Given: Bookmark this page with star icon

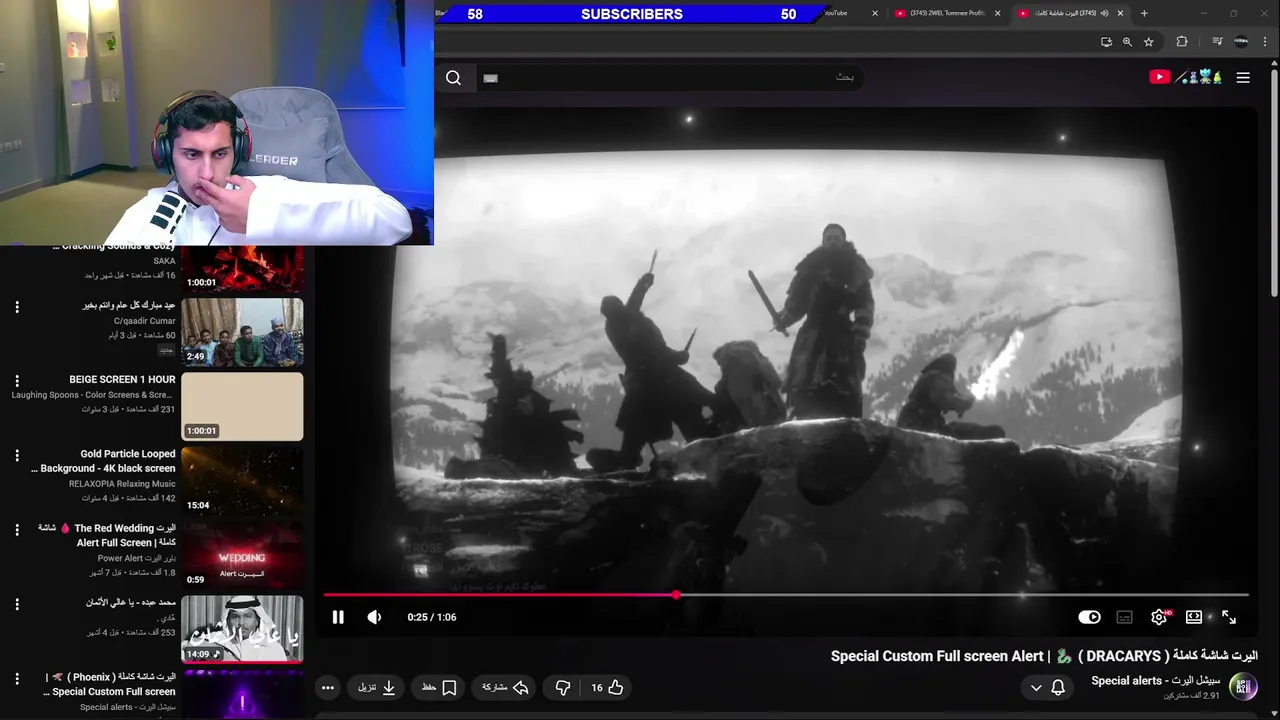Looking at the screenshot, I should [1149, 42].
